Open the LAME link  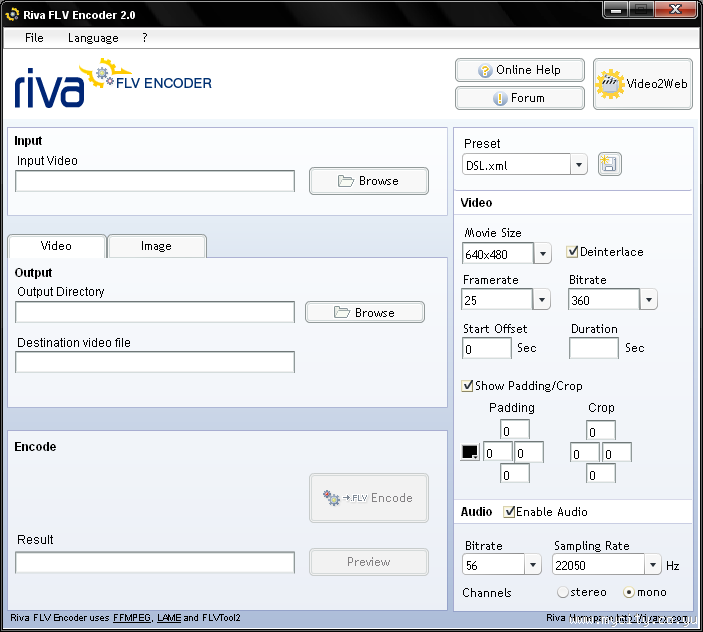(169, 618)
